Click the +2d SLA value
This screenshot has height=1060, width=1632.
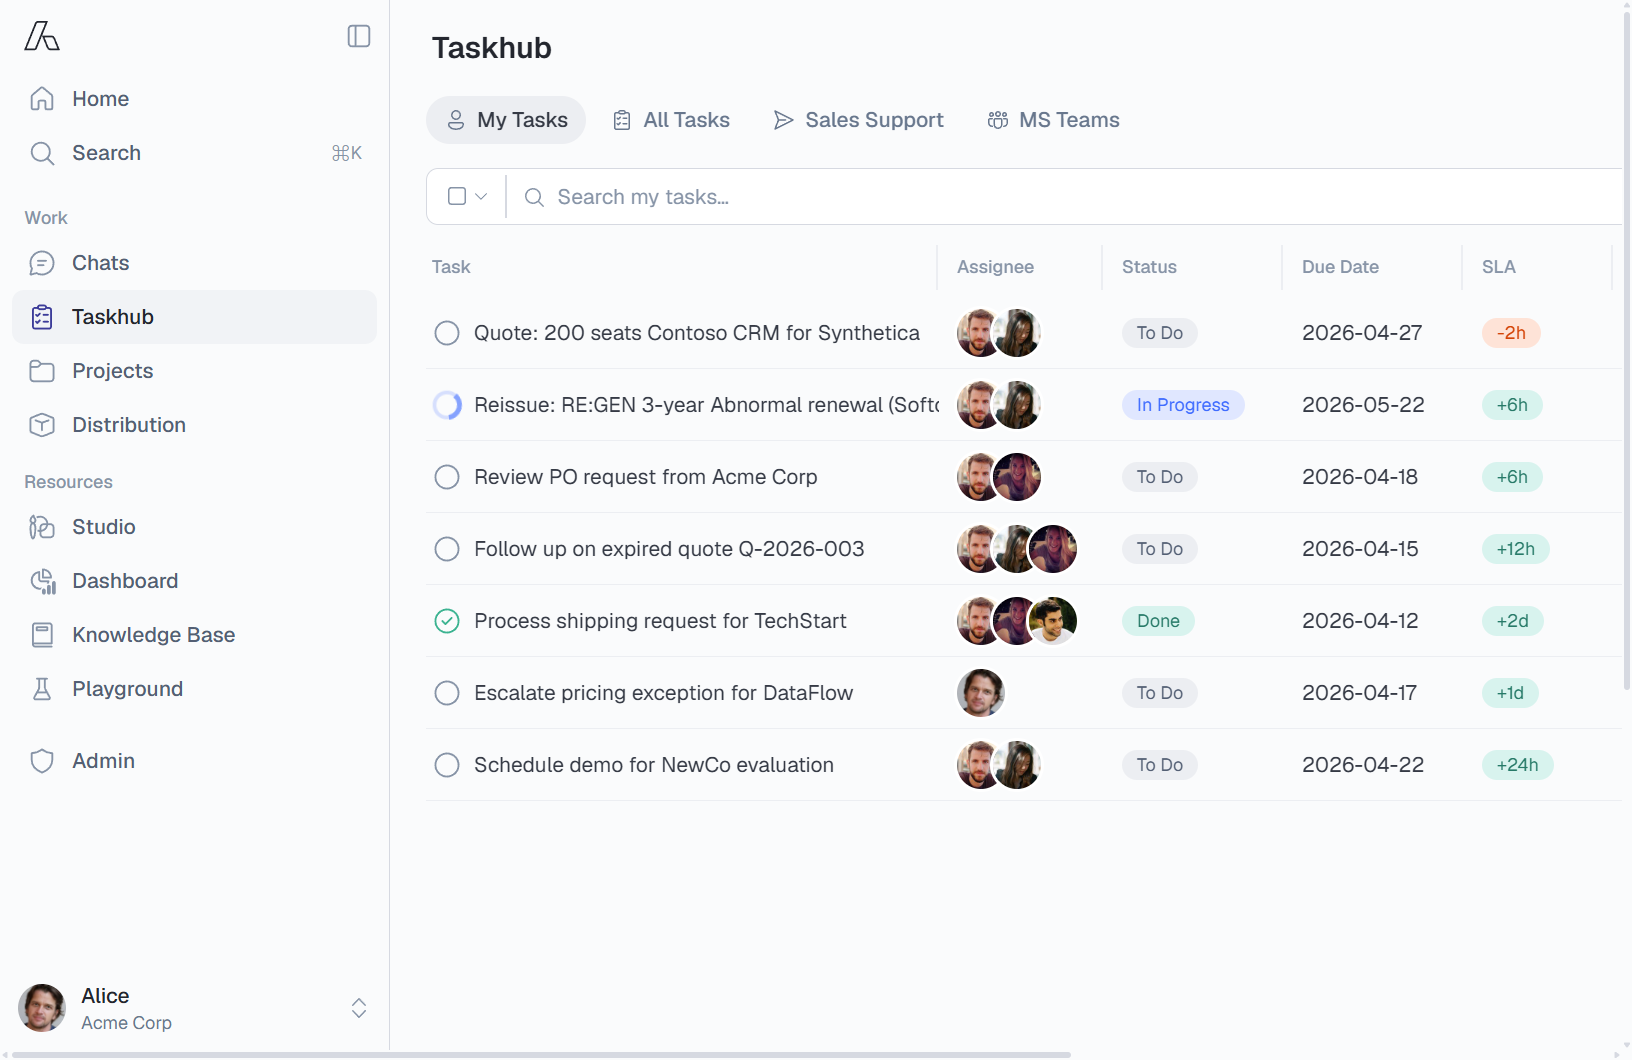tap(1512, 621)
